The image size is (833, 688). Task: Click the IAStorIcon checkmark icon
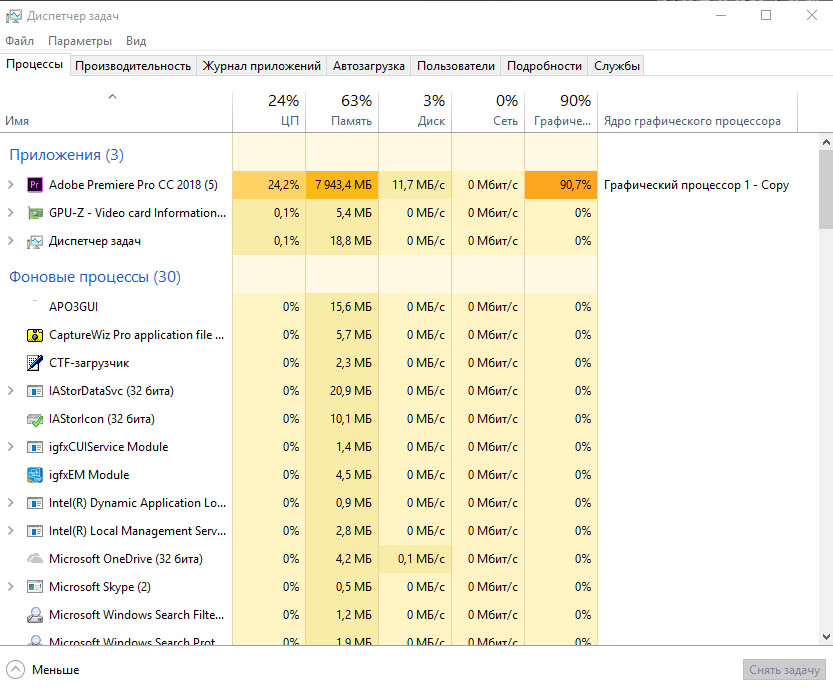35,419
